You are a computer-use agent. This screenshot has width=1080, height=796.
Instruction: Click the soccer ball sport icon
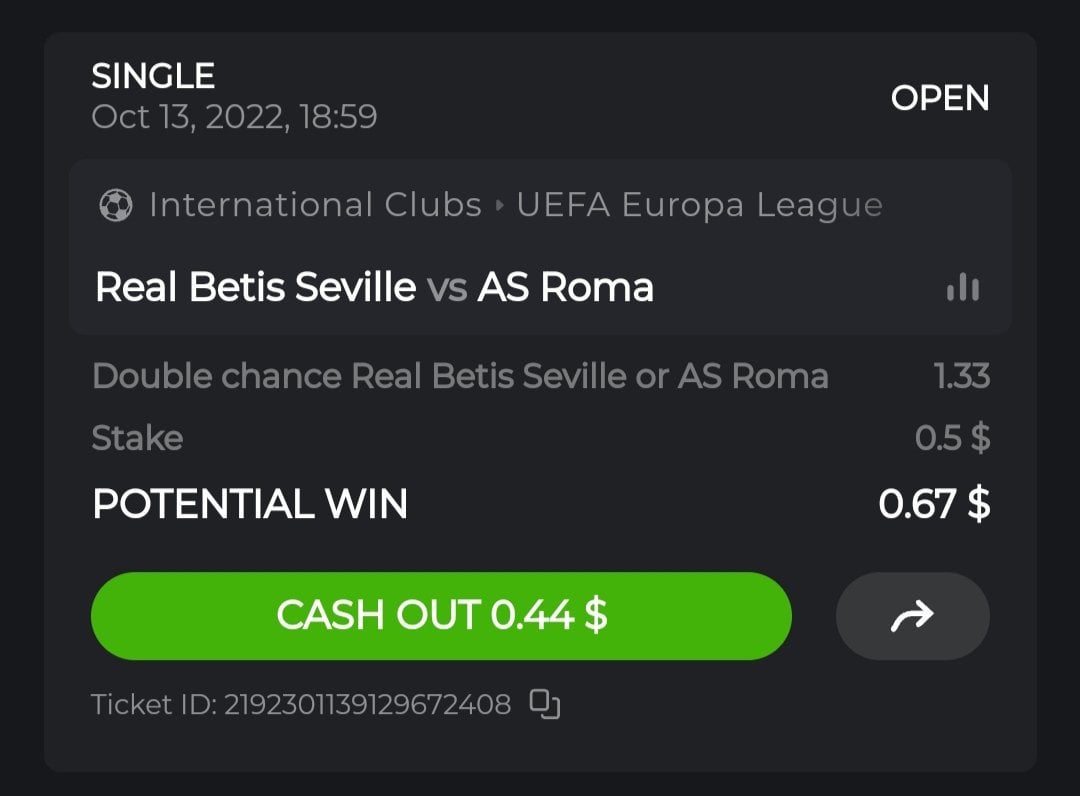(115, 206)
